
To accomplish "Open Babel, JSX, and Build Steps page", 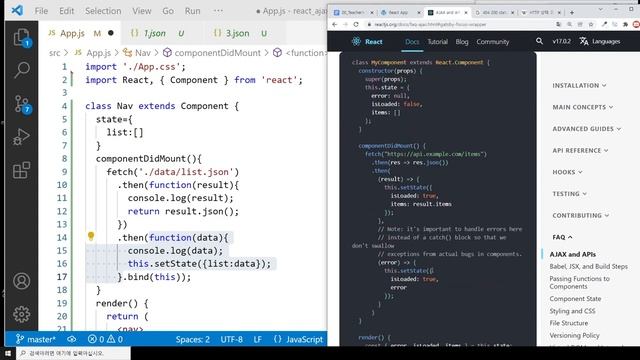I will point(588,266).
